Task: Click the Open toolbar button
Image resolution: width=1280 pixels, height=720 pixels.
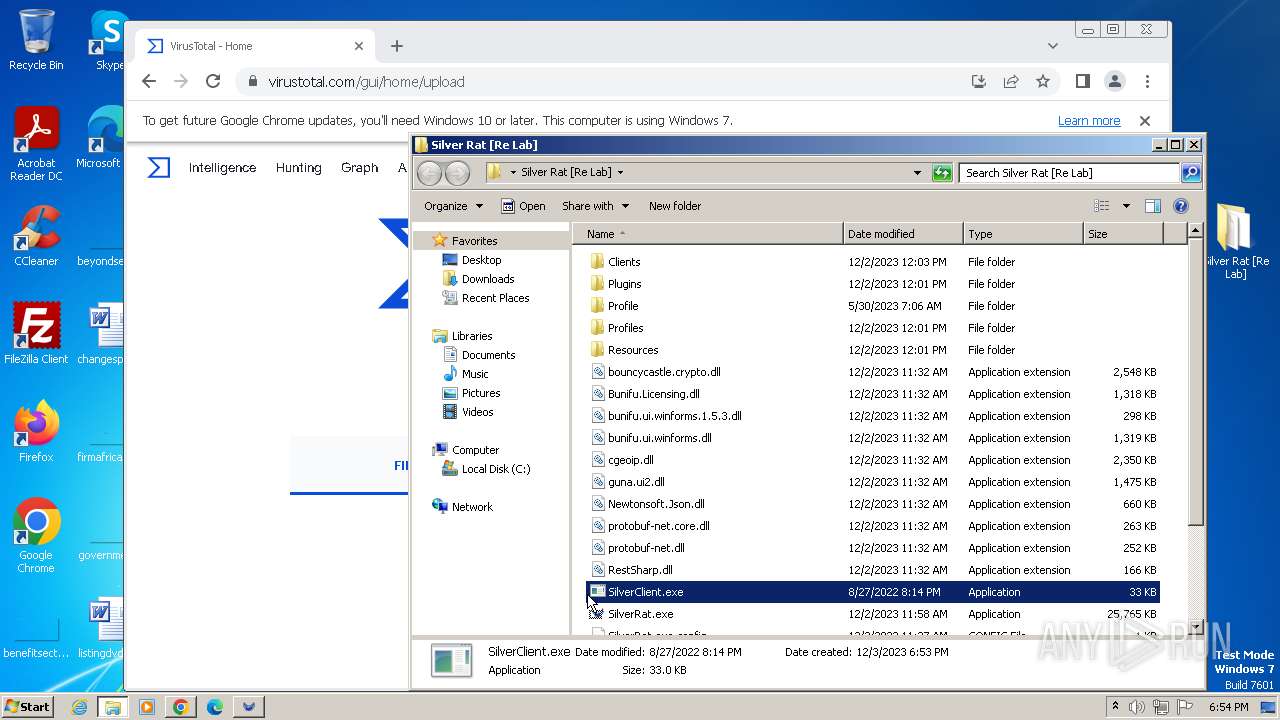Action: coord(523,206)
